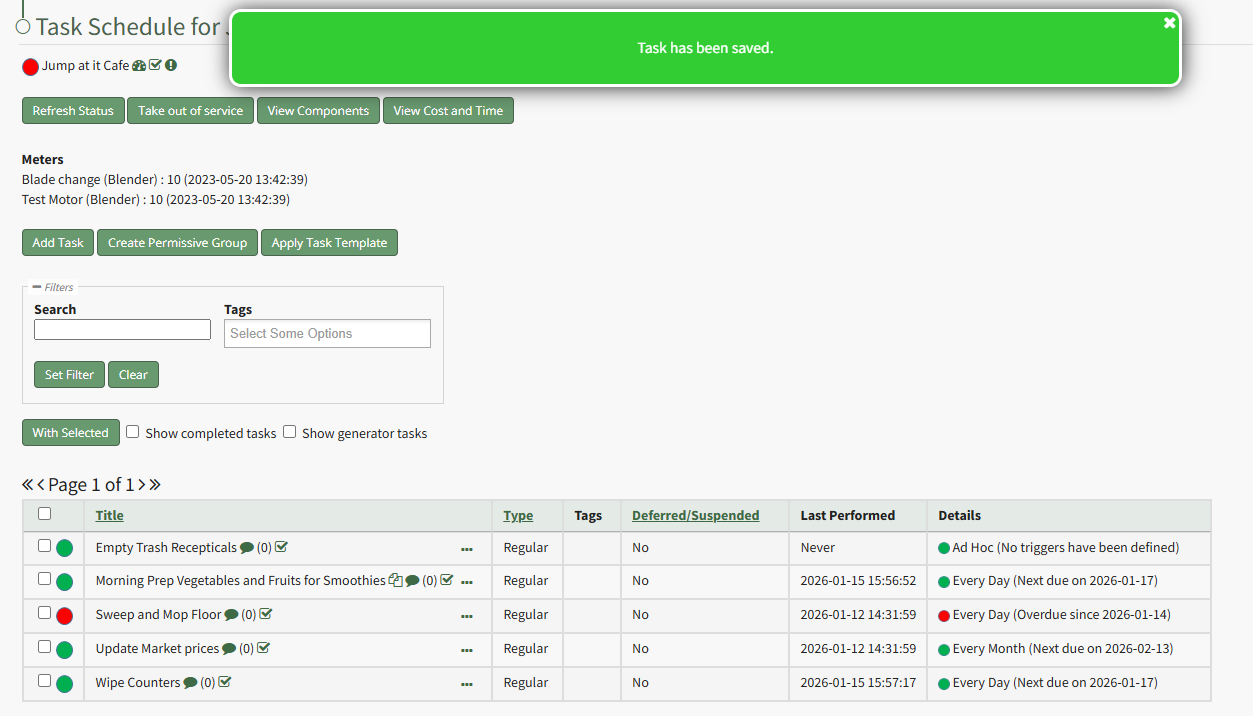Close the 'Task has been saved' notification

1169,23
